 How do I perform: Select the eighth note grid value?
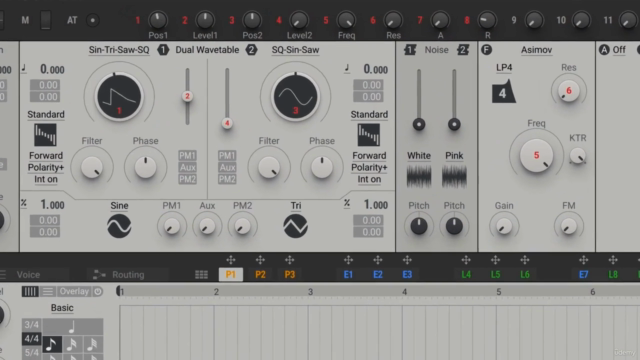tap(51, 344)
